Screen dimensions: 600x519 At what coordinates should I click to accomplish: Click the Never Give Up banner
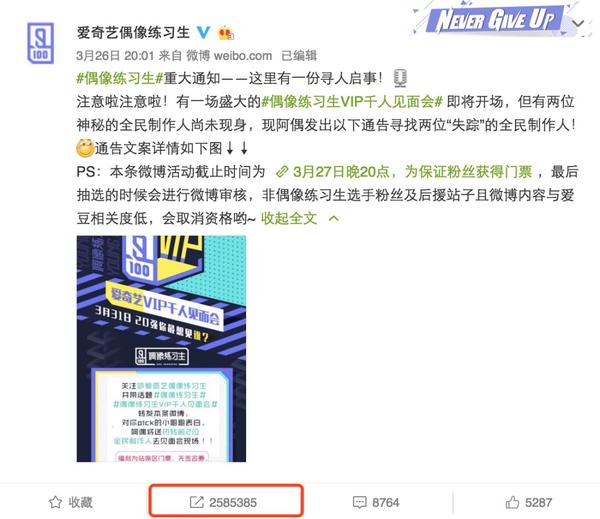point(496,20)
